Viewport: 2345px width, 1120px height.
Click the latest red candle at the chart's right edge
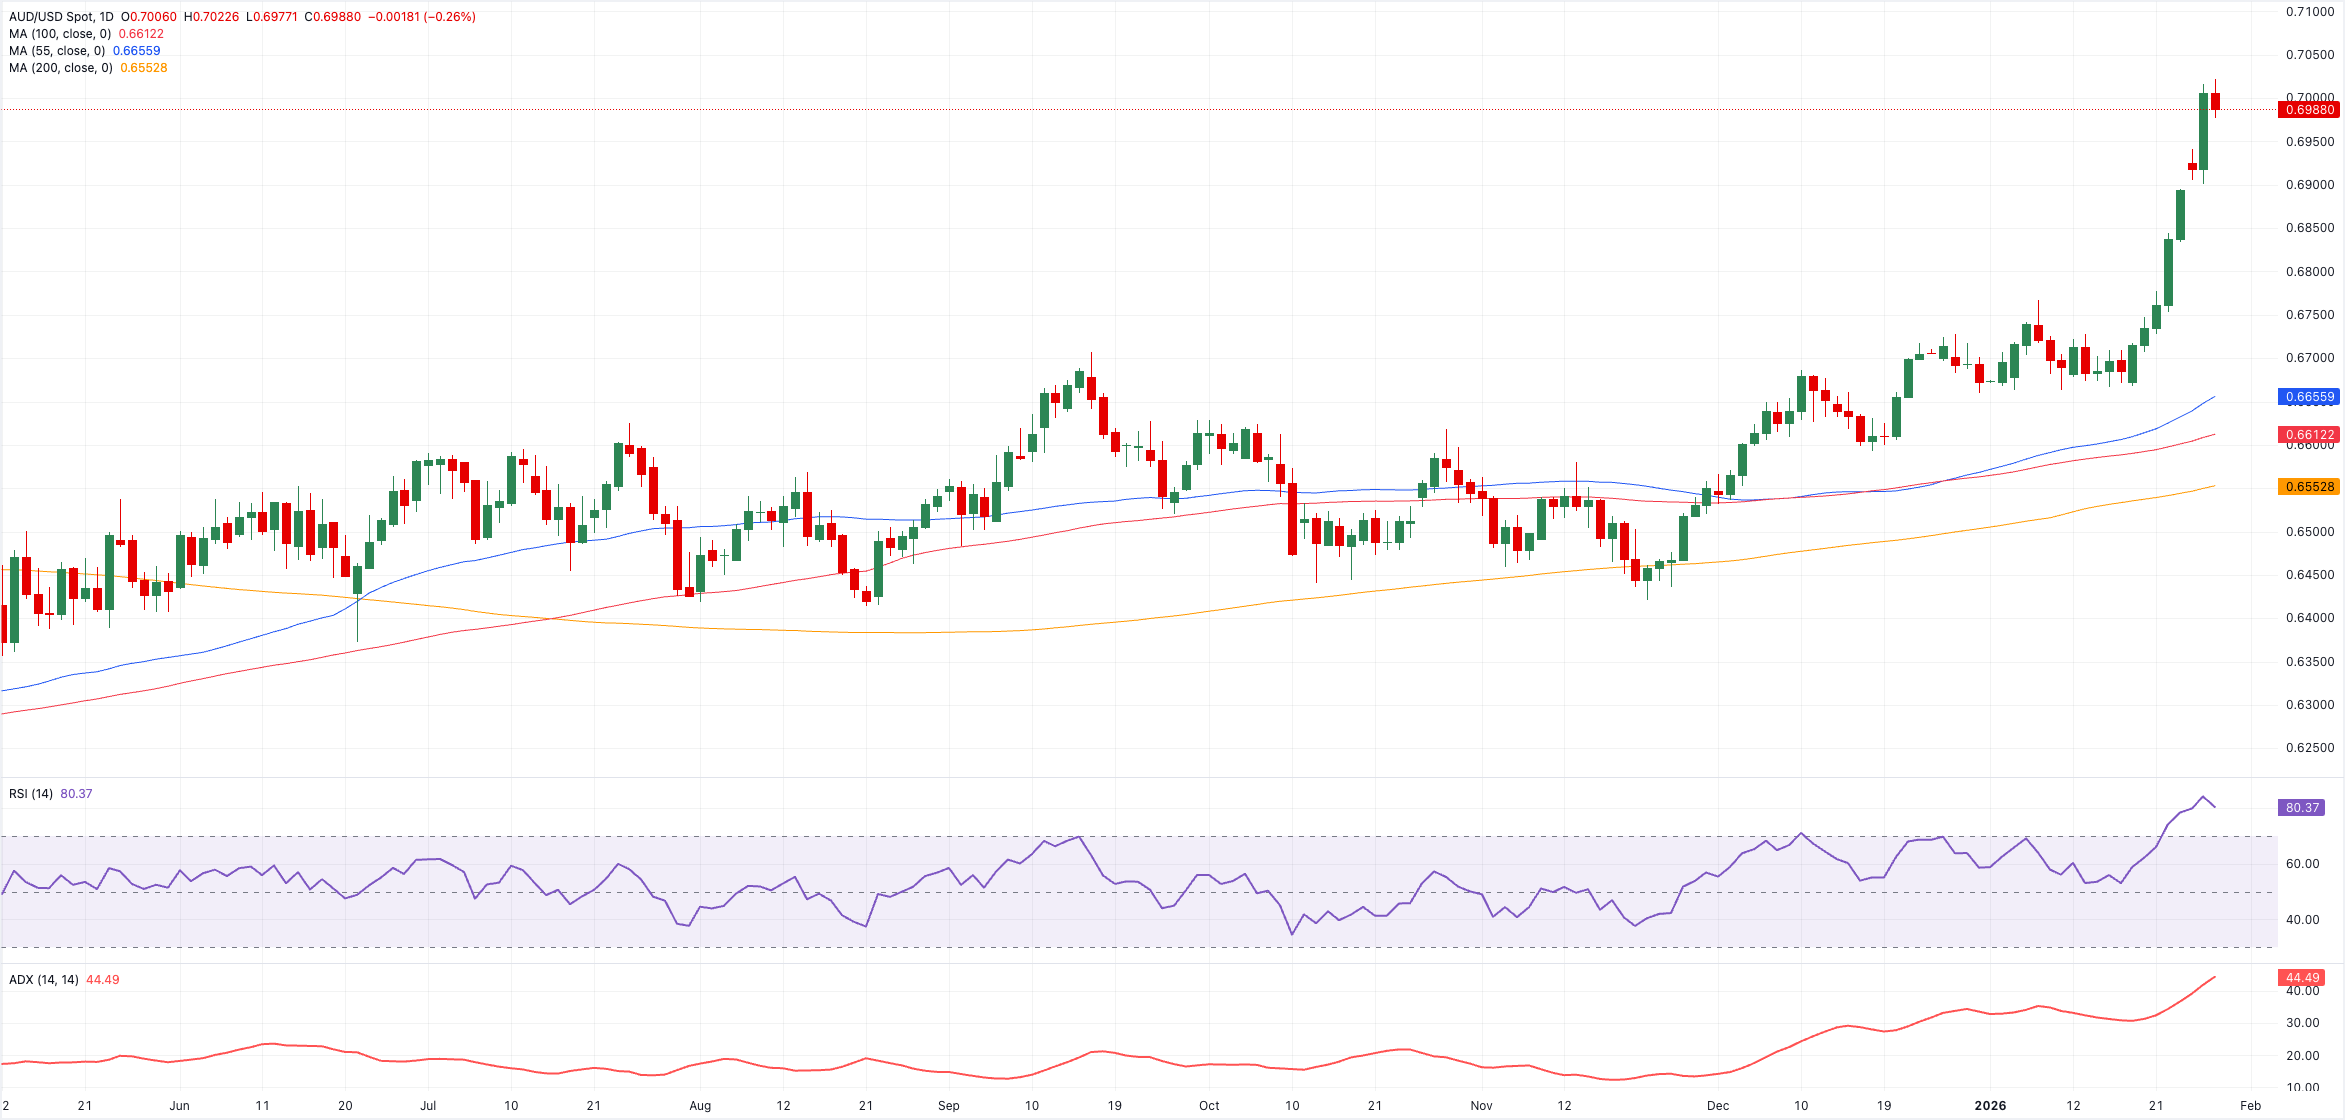2216,101
